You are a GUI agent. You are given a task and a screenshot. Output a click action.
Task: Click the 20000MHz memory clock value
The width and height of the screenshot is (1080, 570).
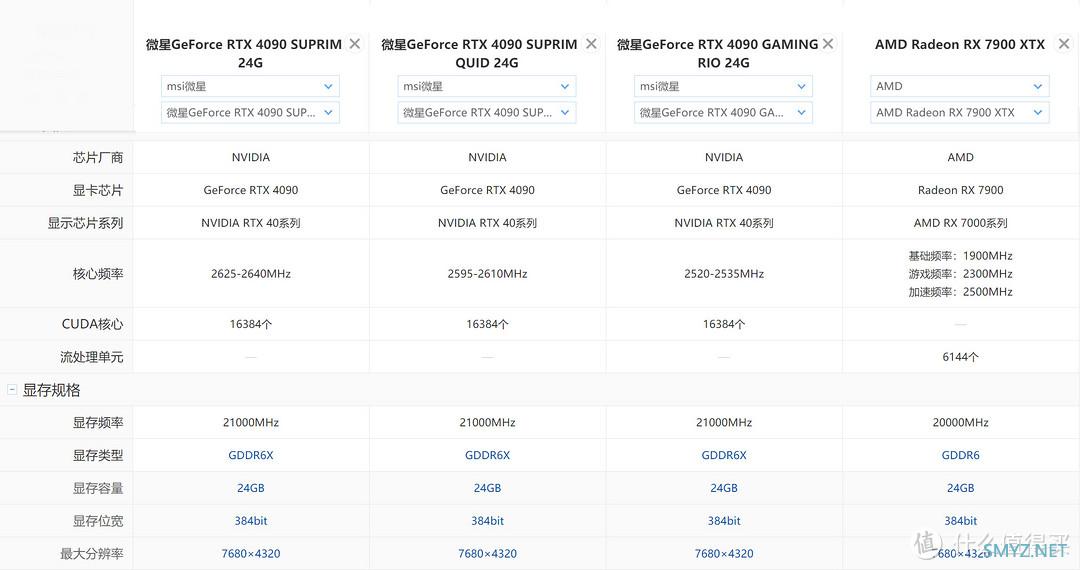pos(961,423)
